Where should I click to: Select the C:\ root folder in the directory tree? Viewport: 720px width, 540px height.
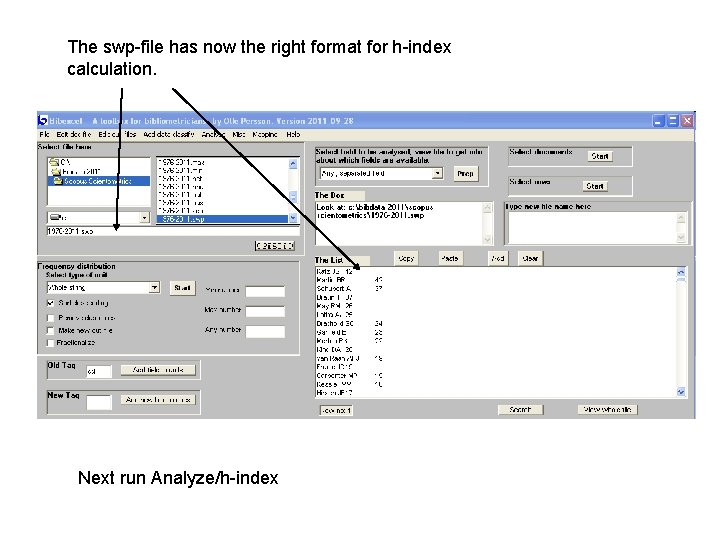pos(66,162)
